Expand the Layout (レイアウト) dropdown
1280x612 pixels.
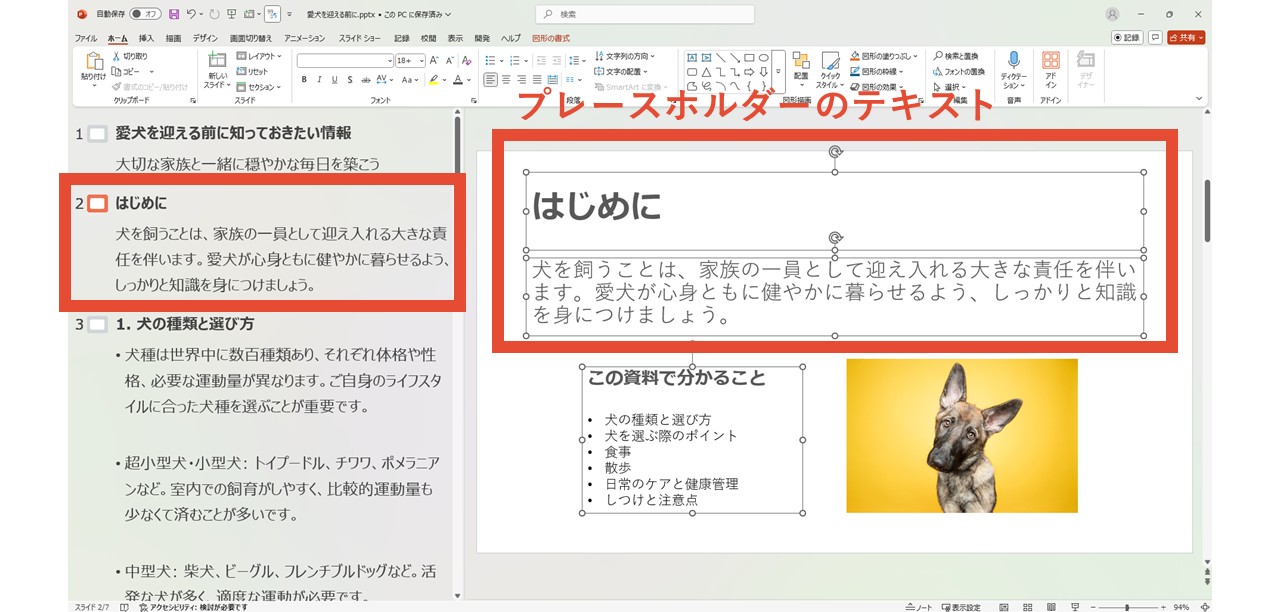point(260,57)
